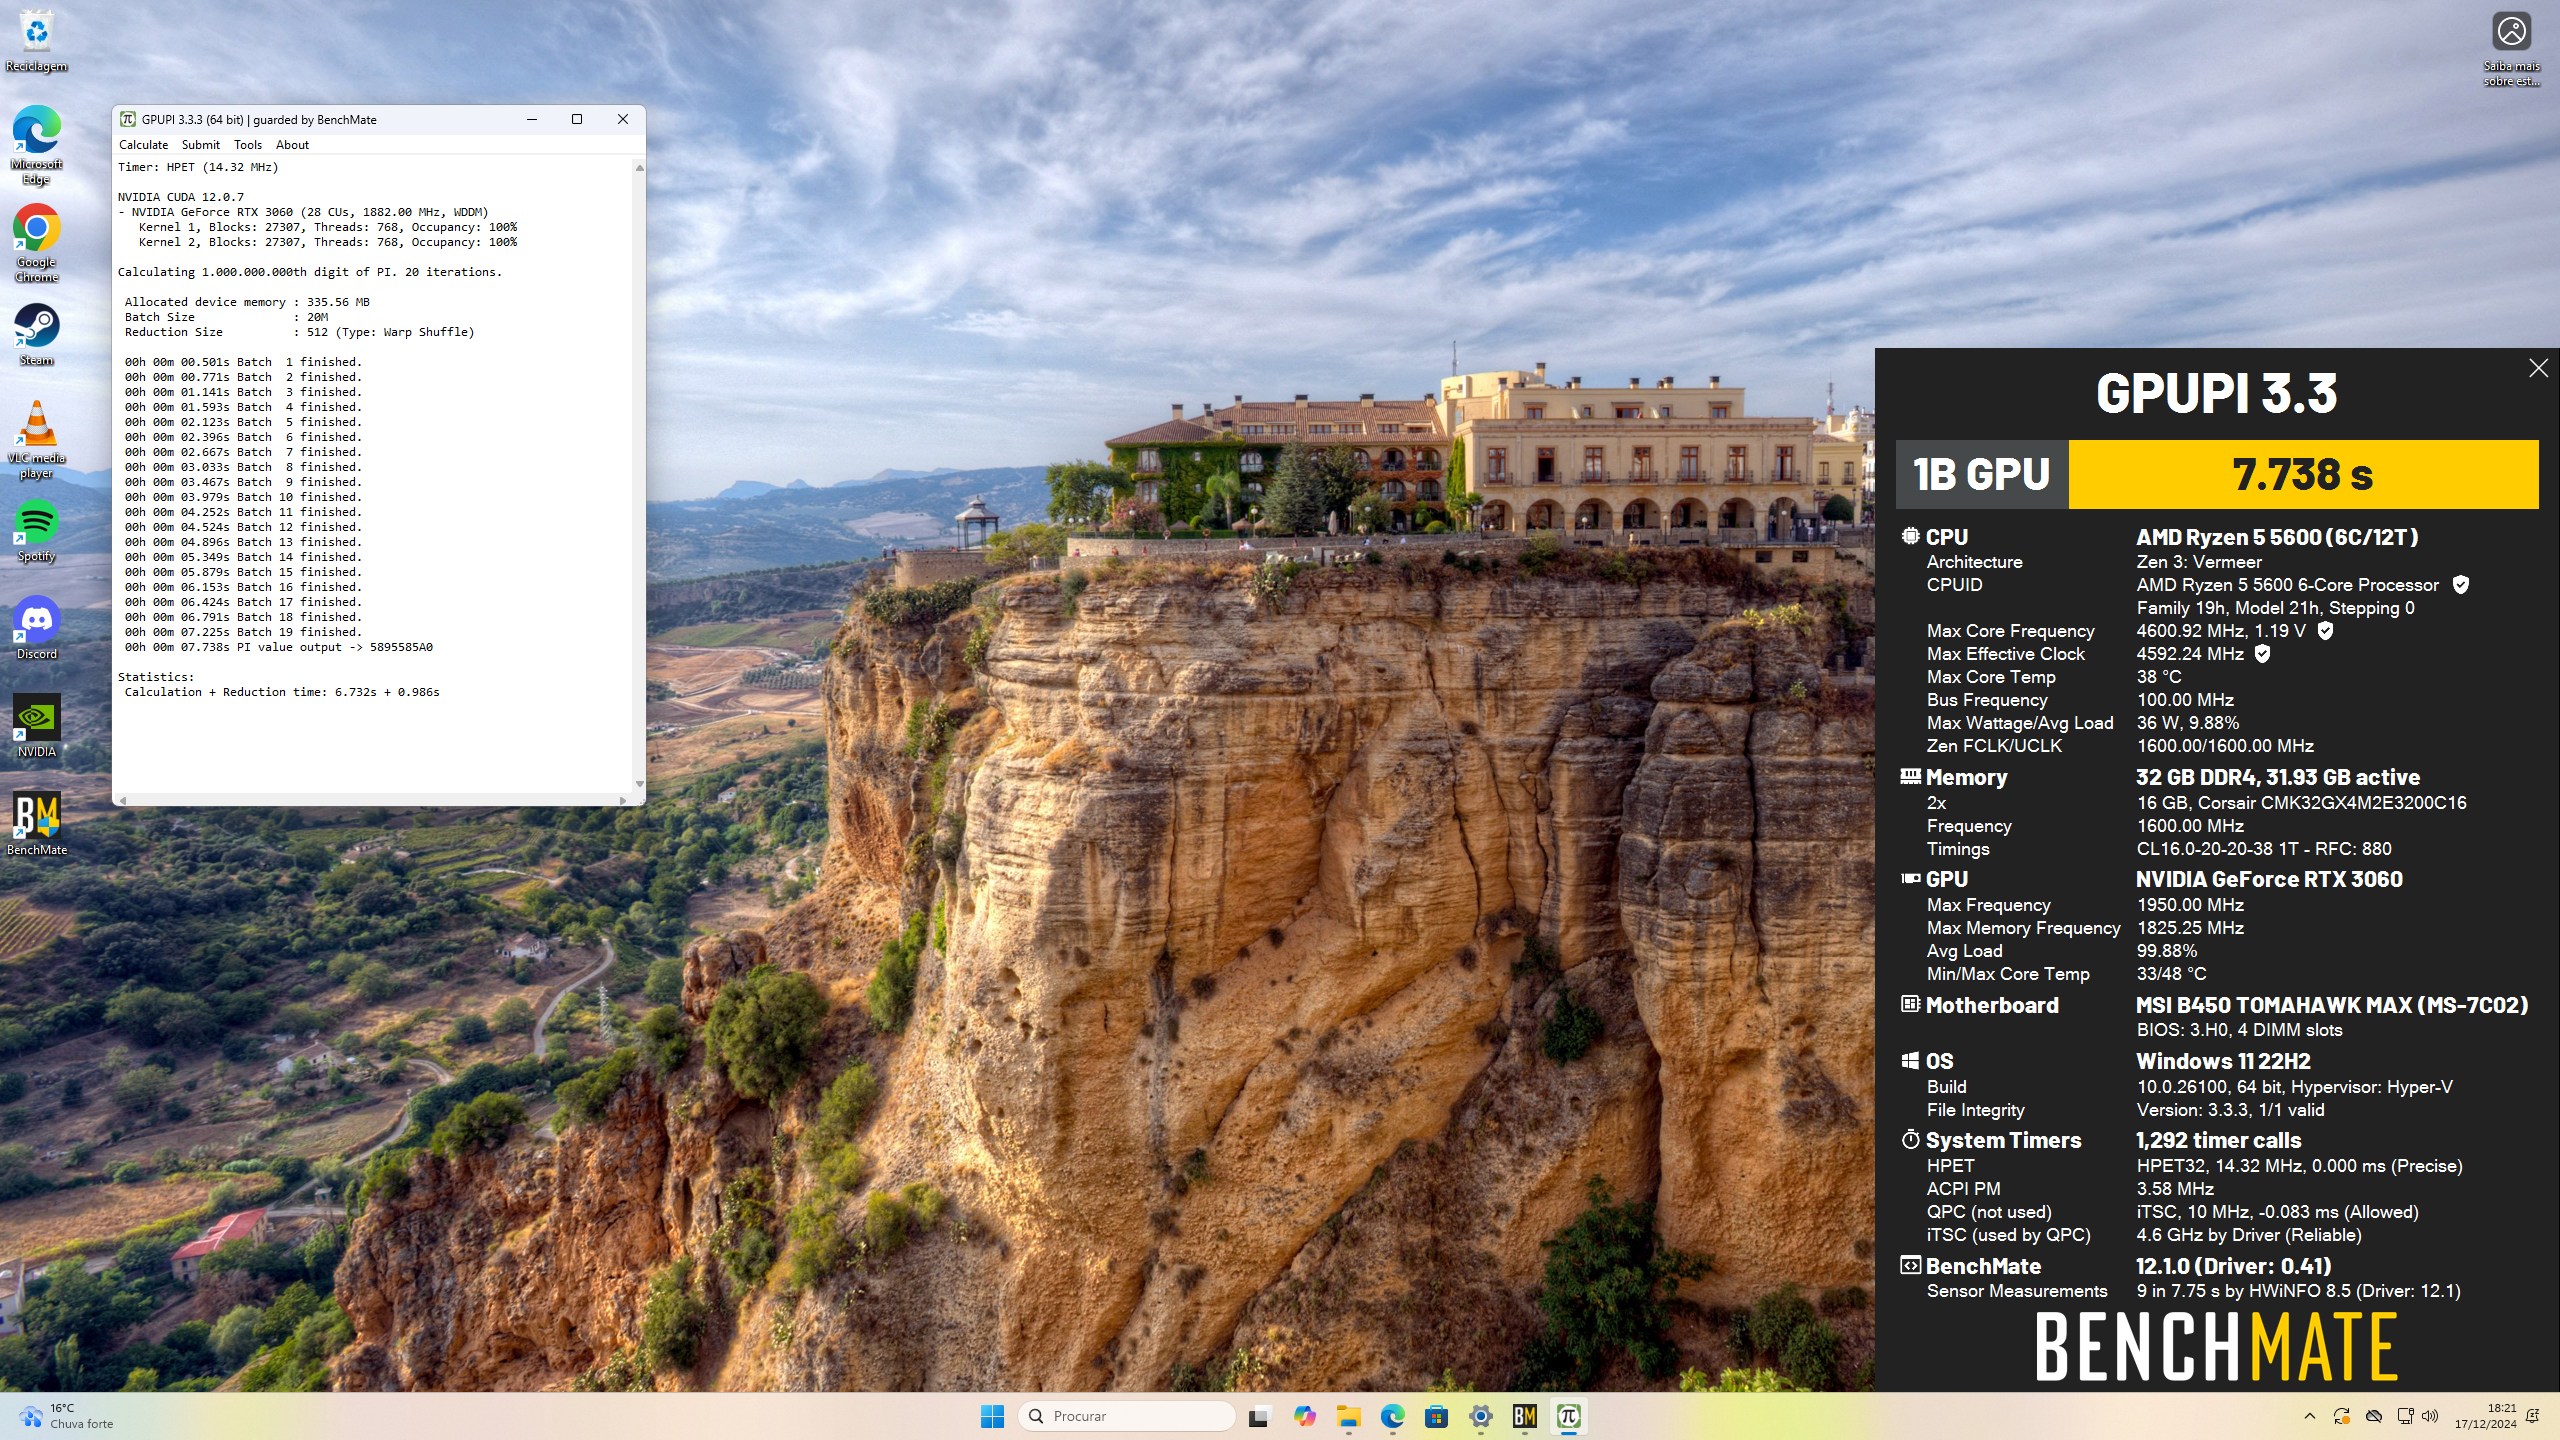The width and height of the screenshot is (2560, 1440).
Task: Switch to BenchMate on the taskbar
Action: (1525, 1416)
